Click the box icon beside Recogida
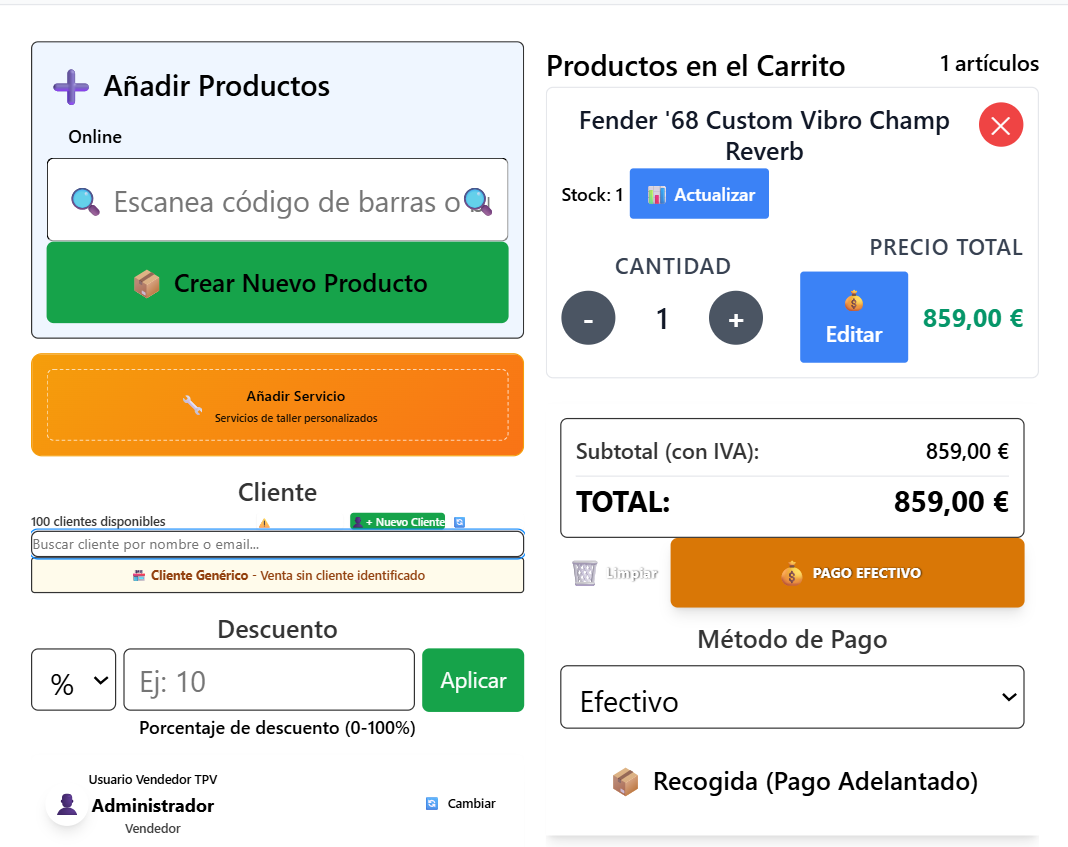Screen dimensions: 1068x847 625,782
